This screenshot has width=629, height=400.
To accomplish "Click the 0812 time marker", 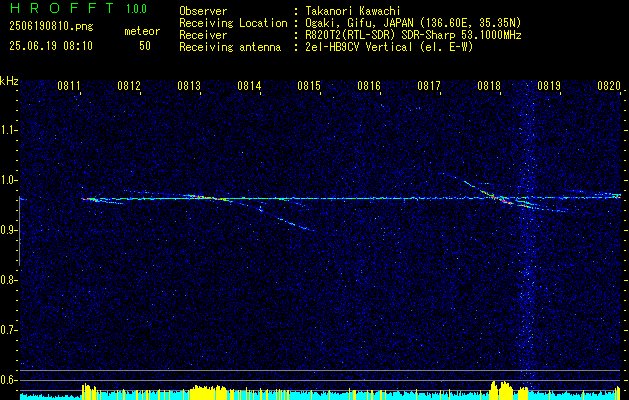I will pos(129,85).
